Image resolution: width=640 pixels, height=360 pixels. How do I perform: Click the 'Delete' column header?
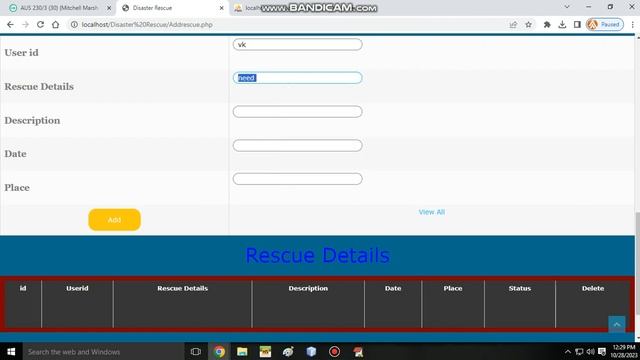click(x=593, y=288)
